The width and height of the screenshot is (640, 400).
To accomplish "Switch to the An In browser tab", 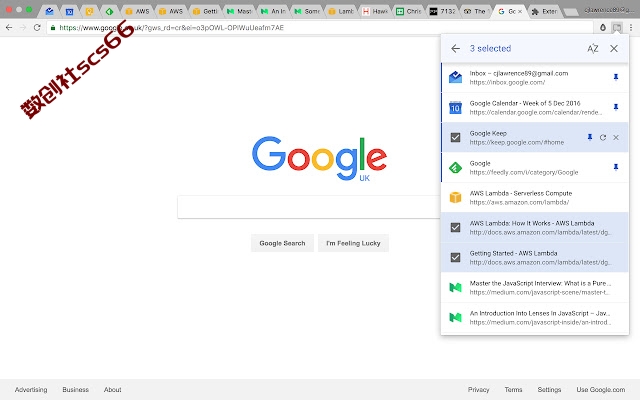I will pyautogui.click(x=273, y=11).
